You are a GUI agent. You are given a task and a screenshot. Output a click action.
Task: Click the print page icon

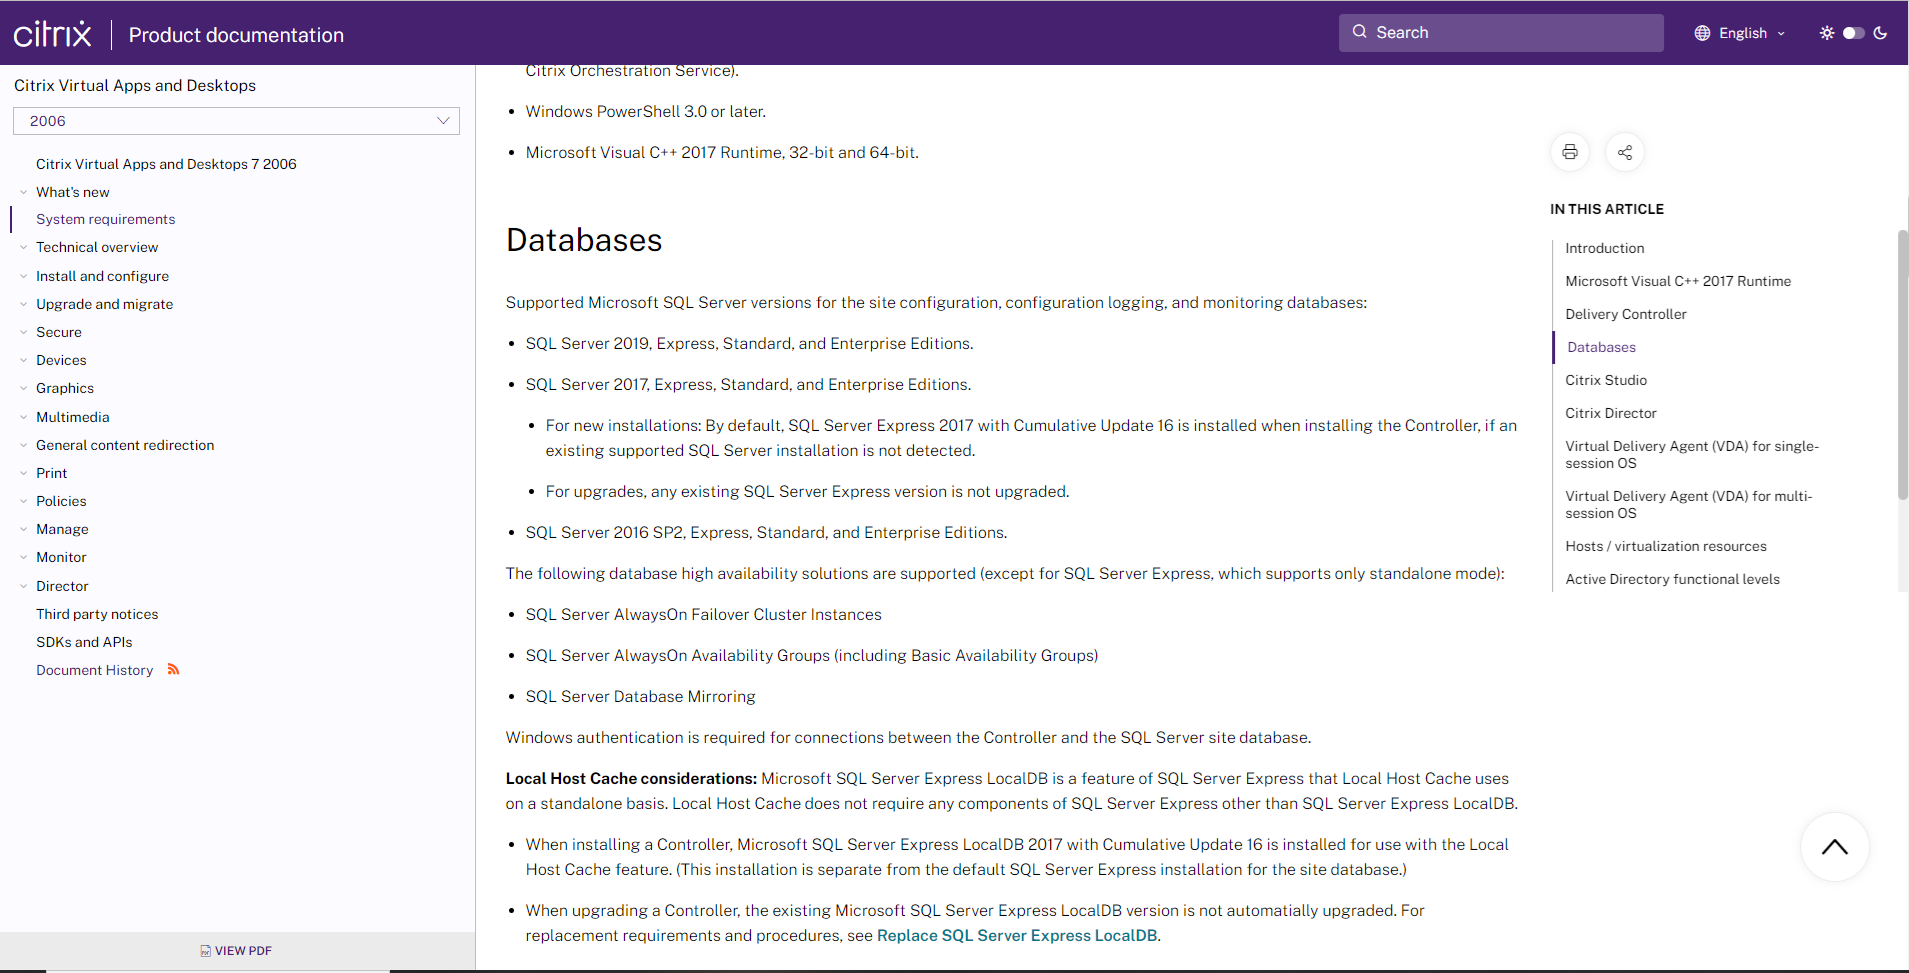[1570, 152]
